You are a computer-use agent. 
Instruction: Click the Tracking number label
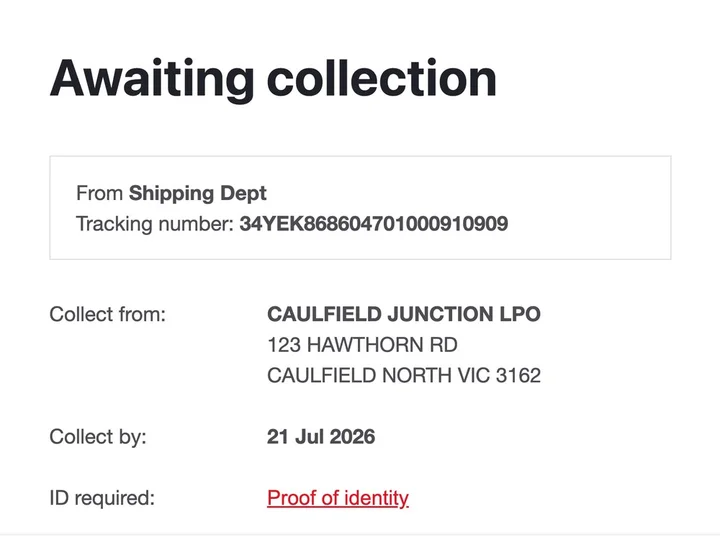point(155,224)
